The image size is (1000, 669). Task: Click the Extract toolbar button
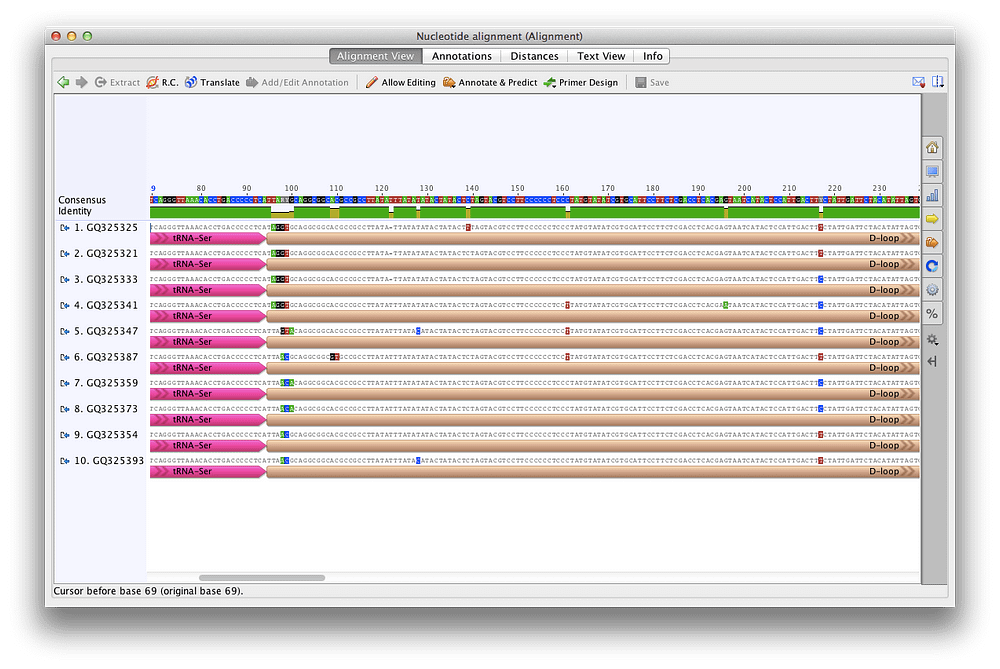click(x=117, y=82)
